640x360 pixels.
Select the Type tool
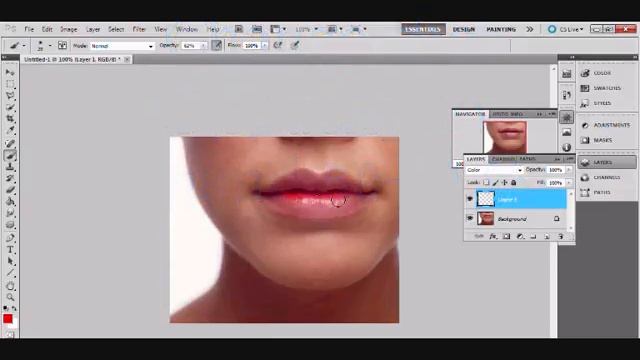(x=10, y=250)
